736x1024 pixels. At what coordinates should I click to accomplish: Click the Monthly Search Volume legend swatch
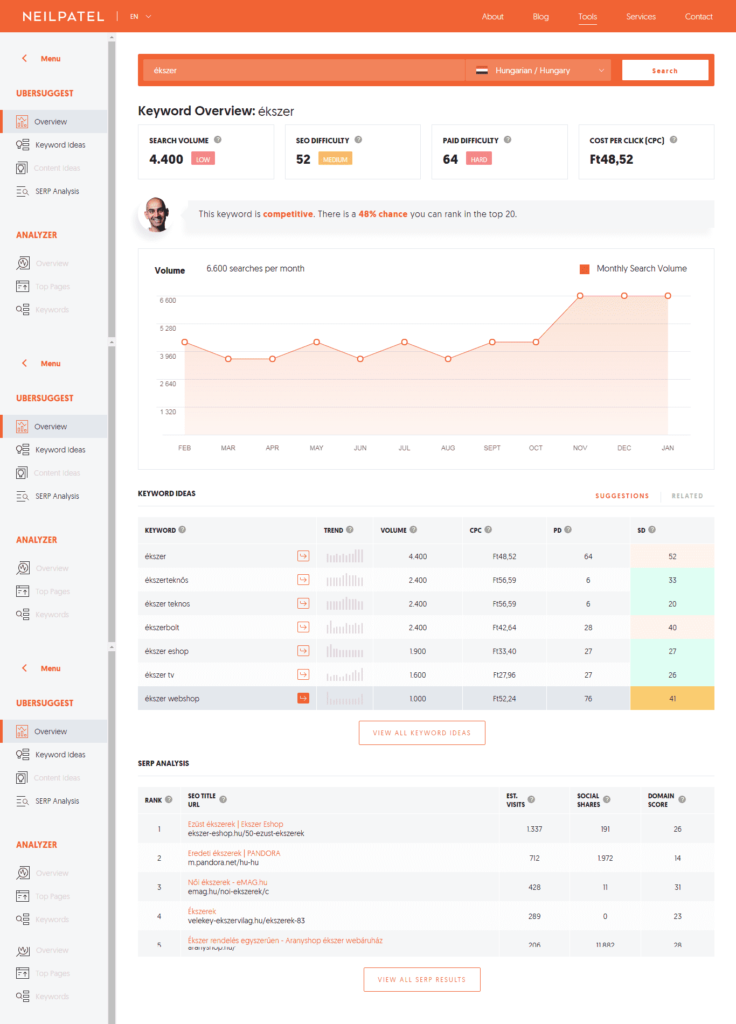(x=584, y=269)
